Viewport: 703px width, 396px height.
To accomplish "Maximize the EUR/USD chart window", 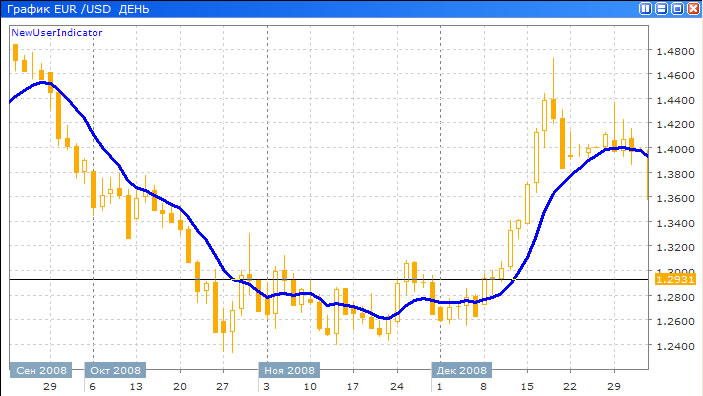I will [677, 9].
